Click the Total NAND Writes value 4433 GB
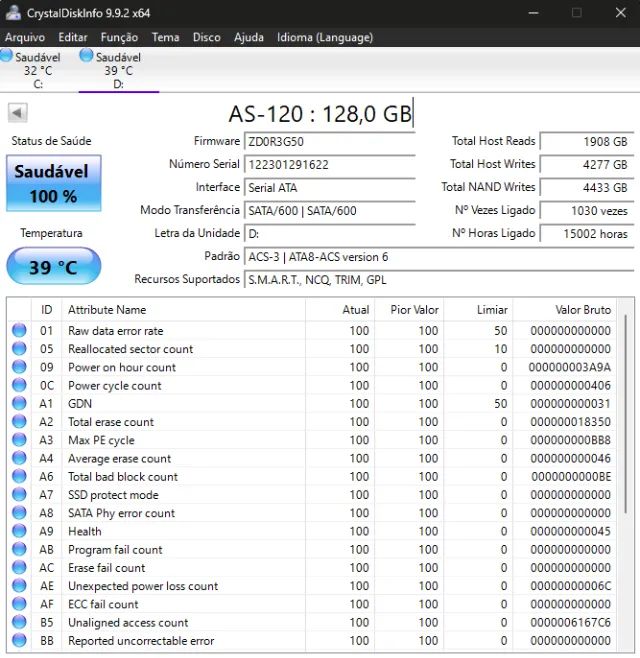The image size is (640, 658). point(587,188)
